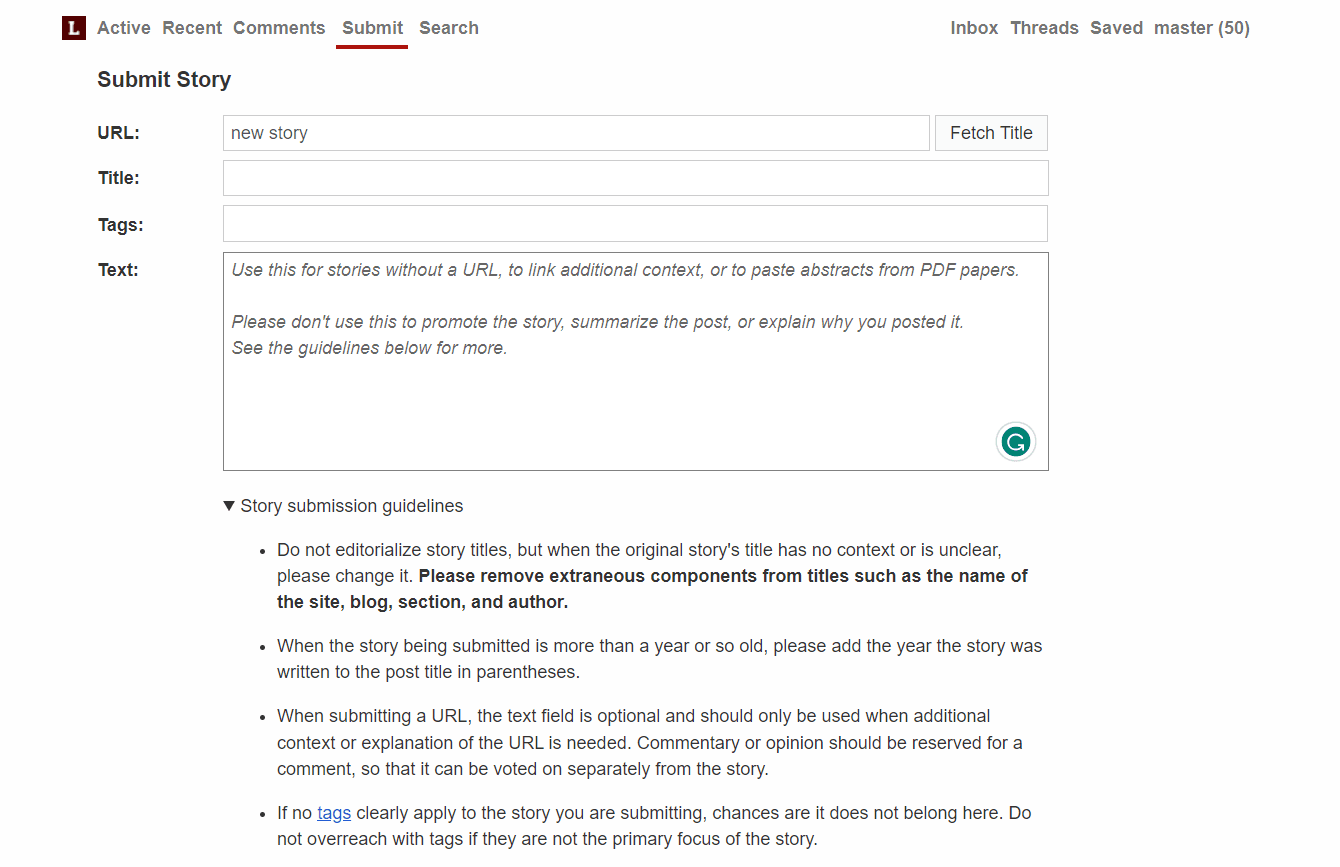The height and width of the screenshot is (867, 1340).
Task: Open the Grammarly icon in the text area
Action: pos(1015,442)
